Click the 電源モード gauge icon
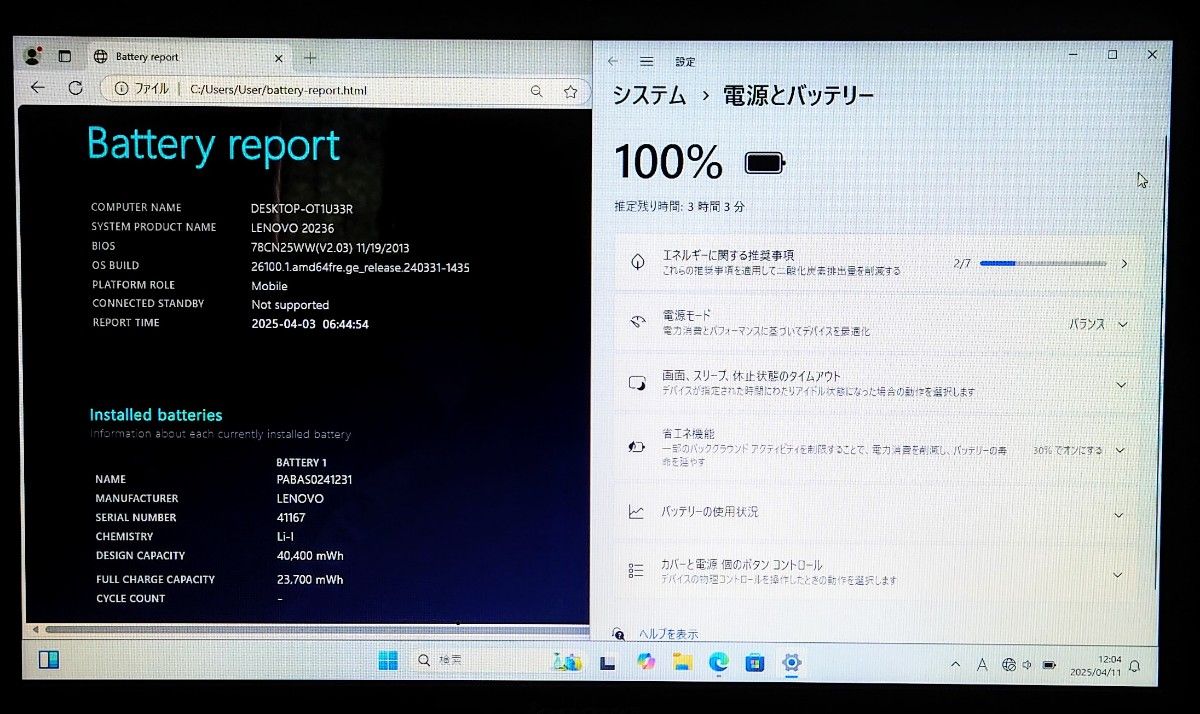The width and height of the screenshot is (1200, 714). coord(637,322)
